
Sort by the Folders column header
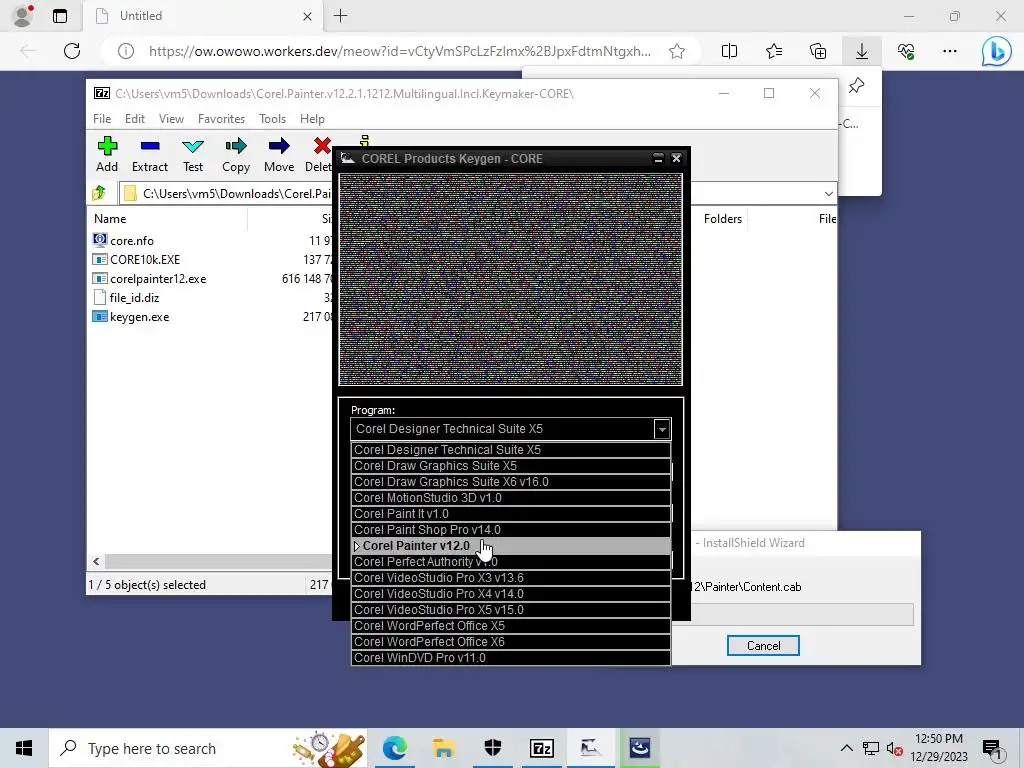tap(722, 219)
